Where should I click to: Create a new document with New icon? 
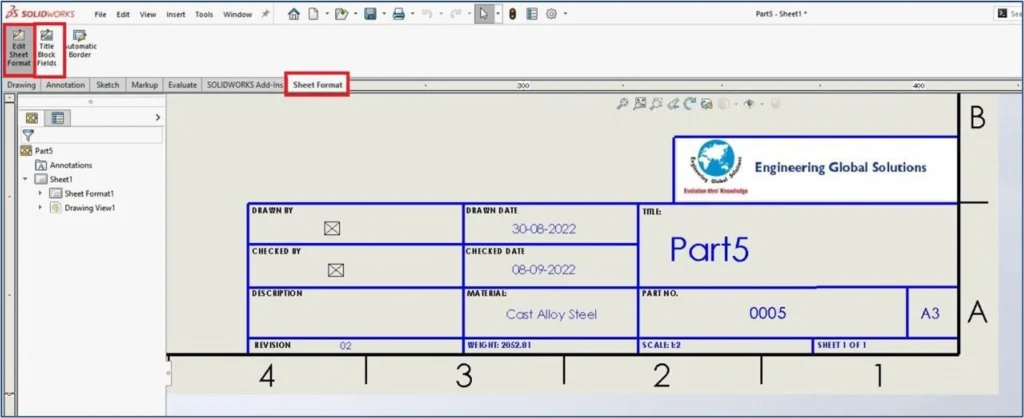(313, 14)
